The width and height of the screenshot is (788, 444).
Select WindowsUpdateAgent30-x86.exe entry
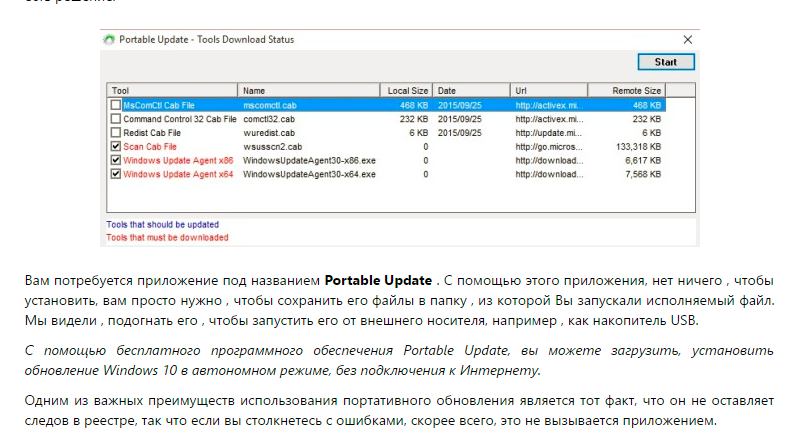309,160
